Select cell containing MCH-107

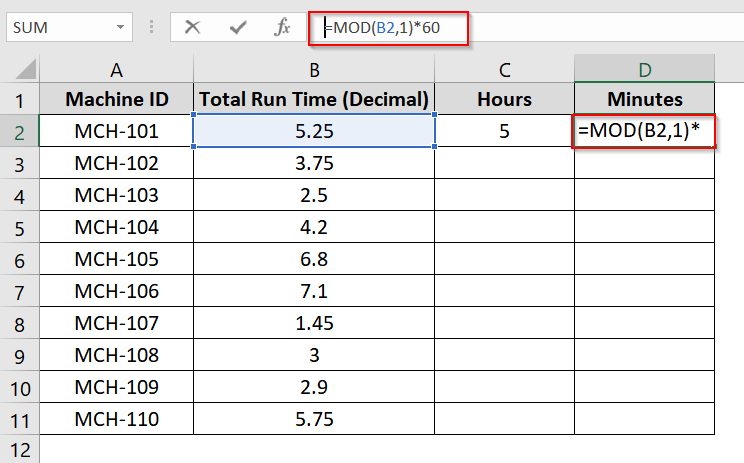tap(117, 323)
